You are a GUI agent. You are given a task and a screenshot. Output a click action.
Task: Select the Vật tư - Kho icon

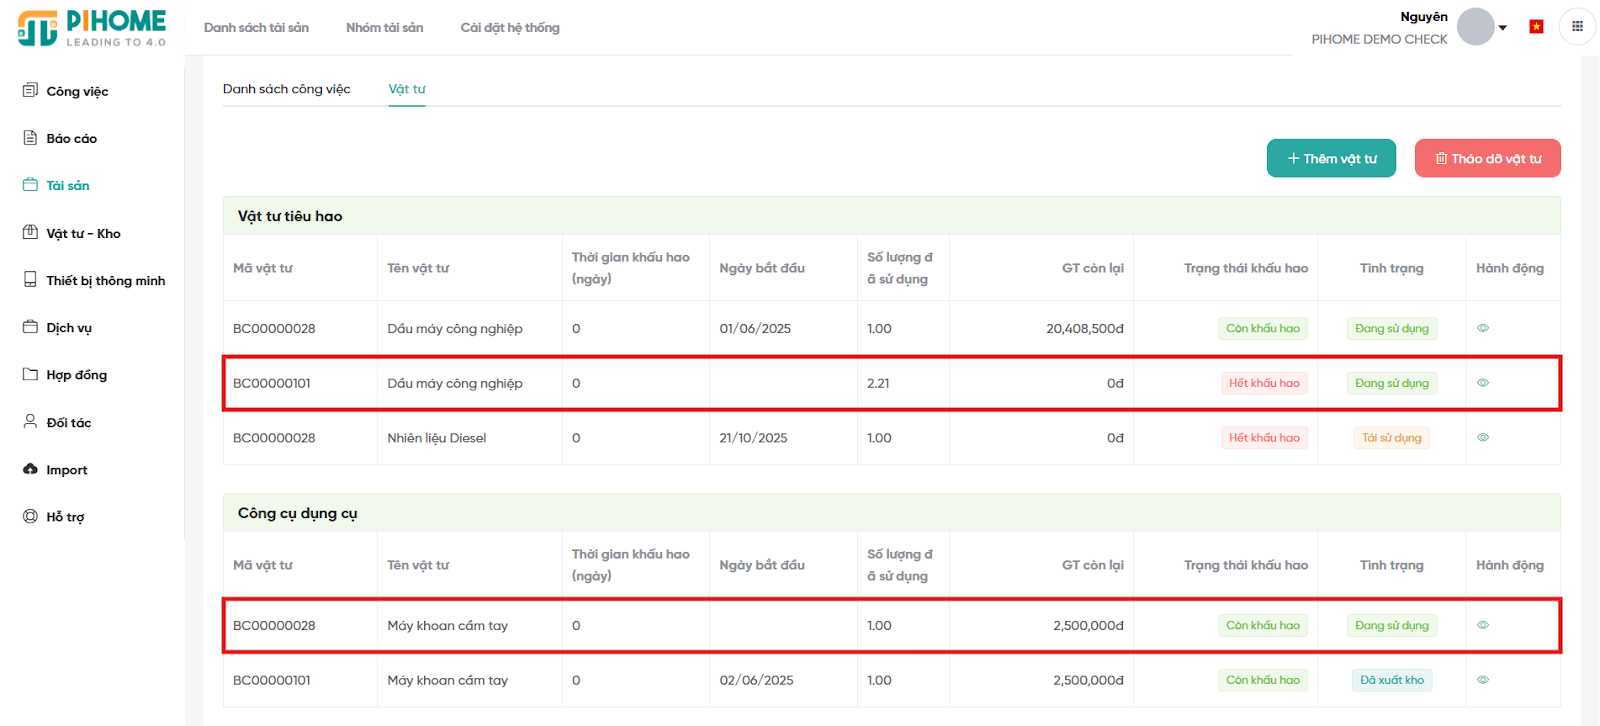click(30, 233)
